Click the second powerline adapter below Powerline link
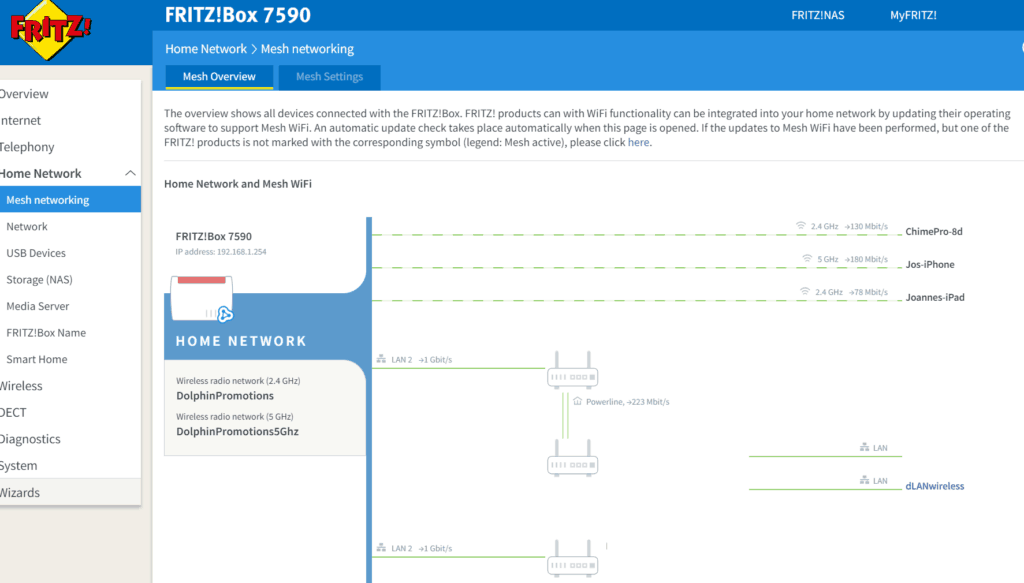 pos(573,460)
